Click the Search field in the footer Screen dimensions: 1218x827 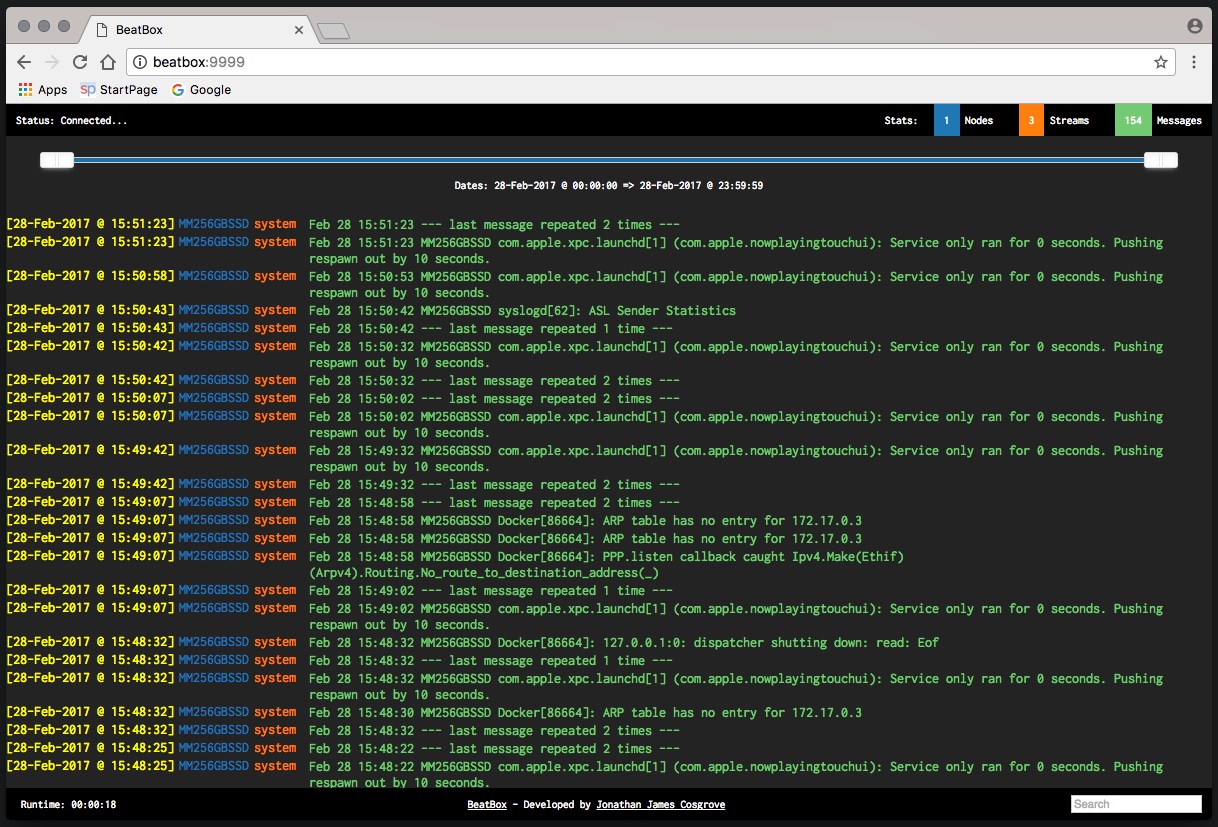1136,804
